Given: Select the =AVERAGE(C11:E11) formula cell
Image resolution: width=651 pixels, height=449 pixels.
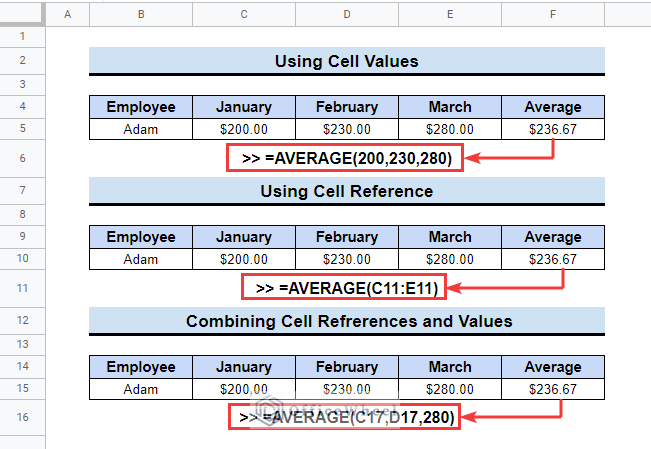Looking at the screenshot, I should click(x=344, y=287).
